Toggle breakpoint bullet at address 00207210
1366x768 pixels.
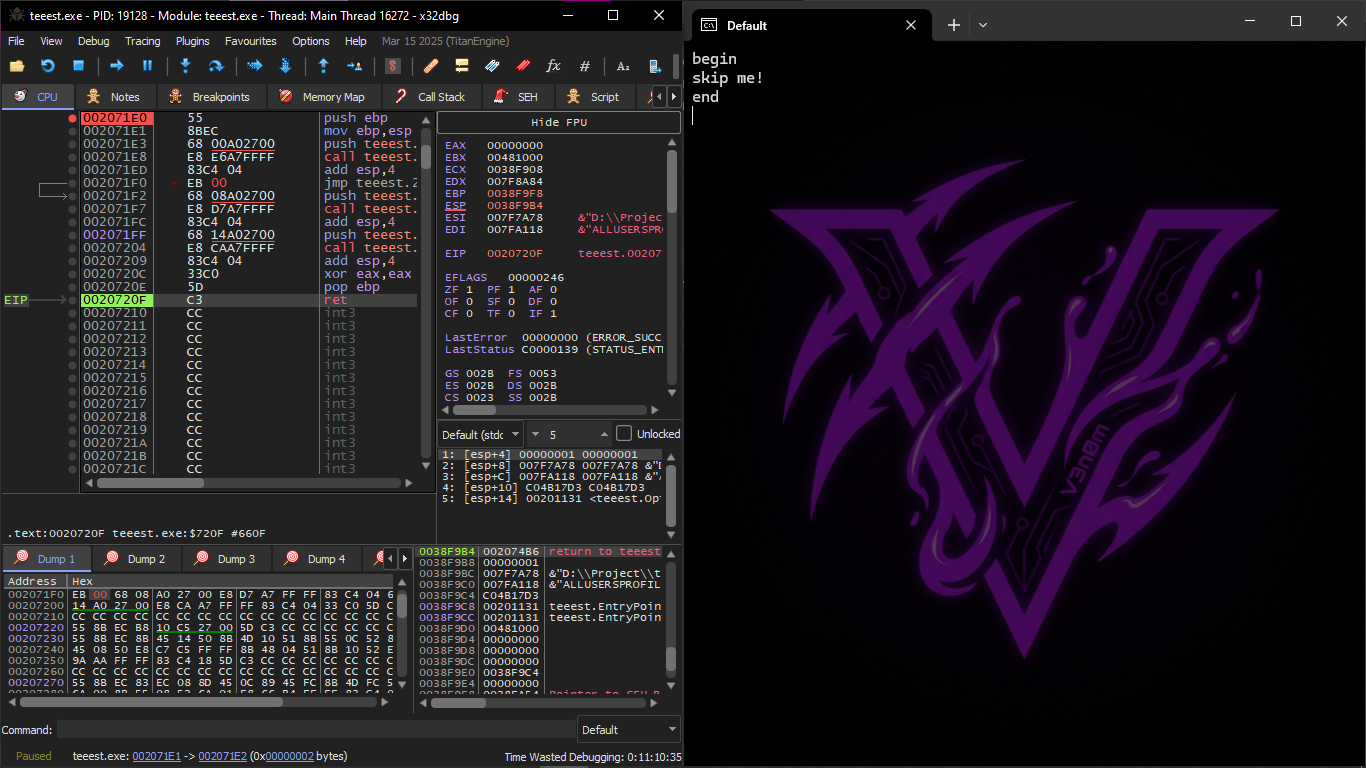[72, 313]
